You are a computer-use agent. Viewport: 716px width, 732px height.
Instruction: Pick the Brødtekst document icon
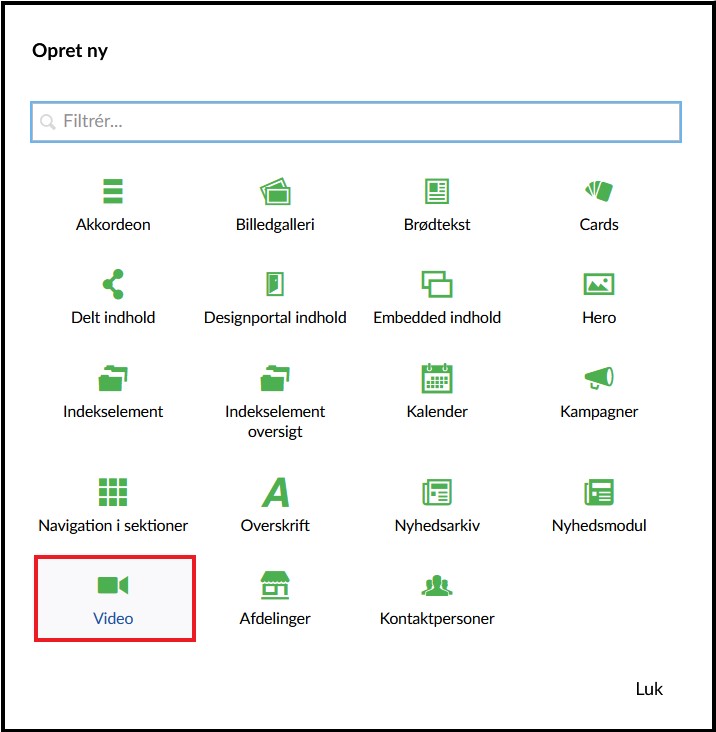pyautogui.click(x=437, y=191)
